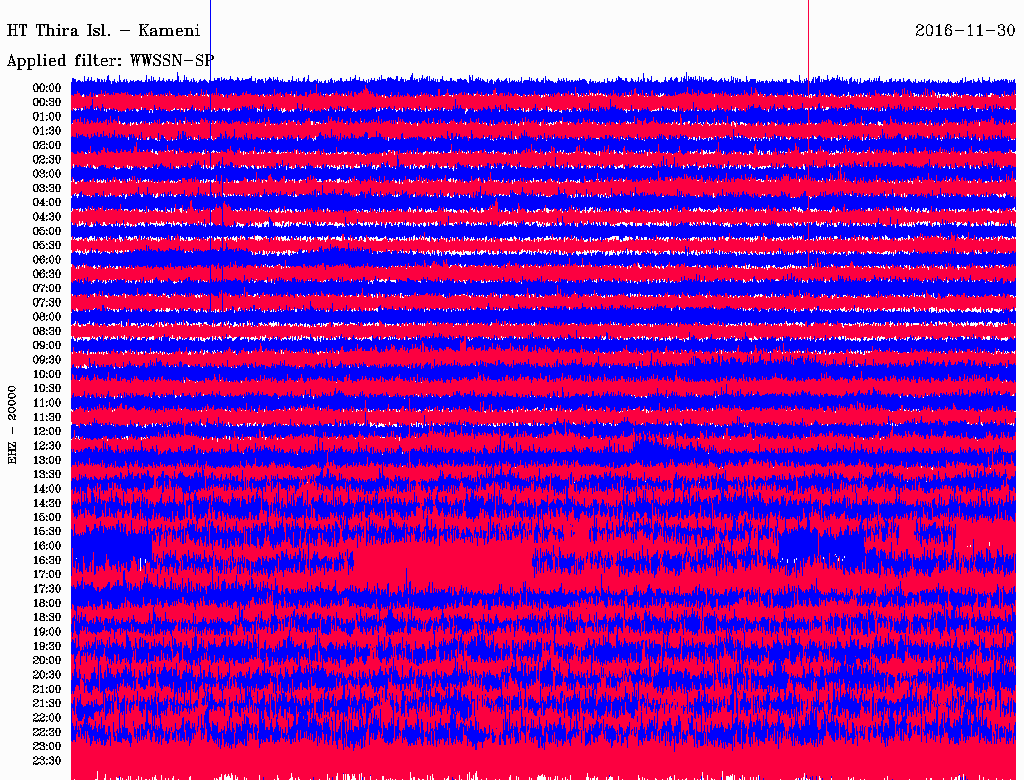Click the 02:30 time label
Viewport: 1024px width, 780px height.
pos(47,159)
